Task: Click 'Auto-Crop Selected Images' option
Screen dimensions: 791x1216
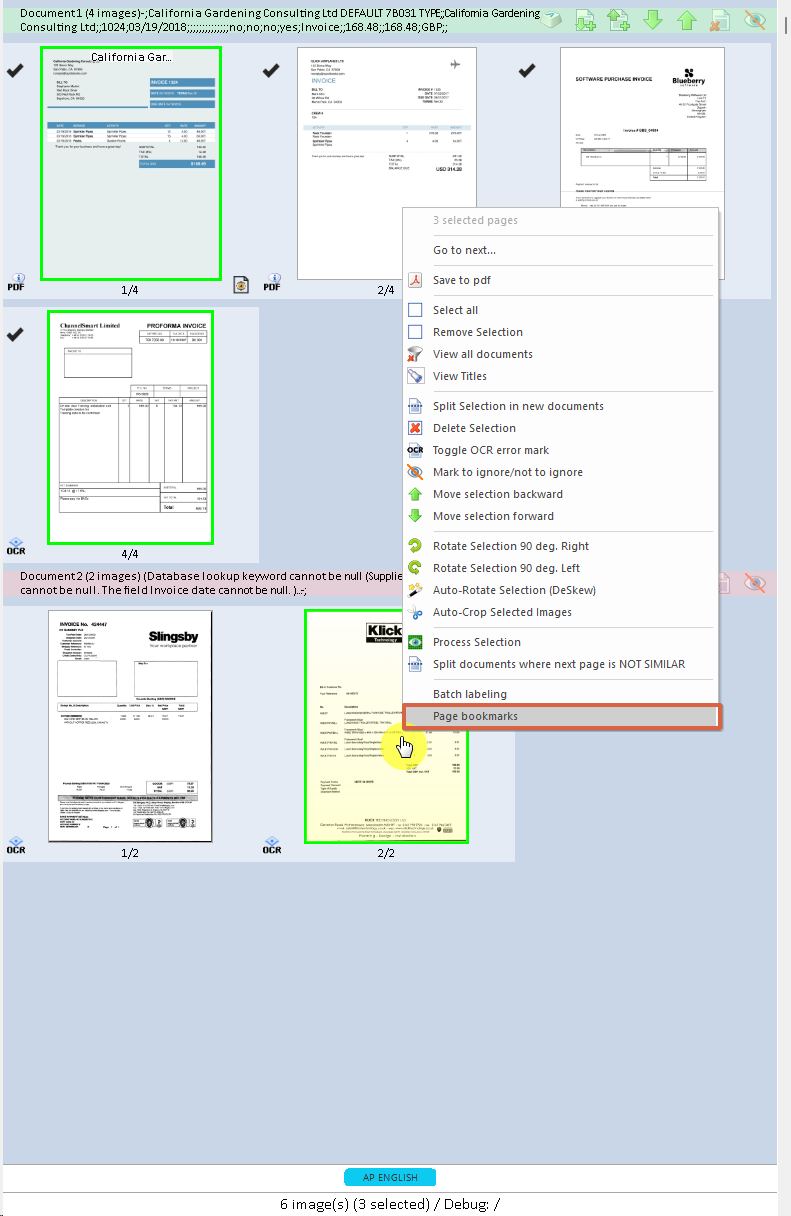Action: click(x=502, y=612)
